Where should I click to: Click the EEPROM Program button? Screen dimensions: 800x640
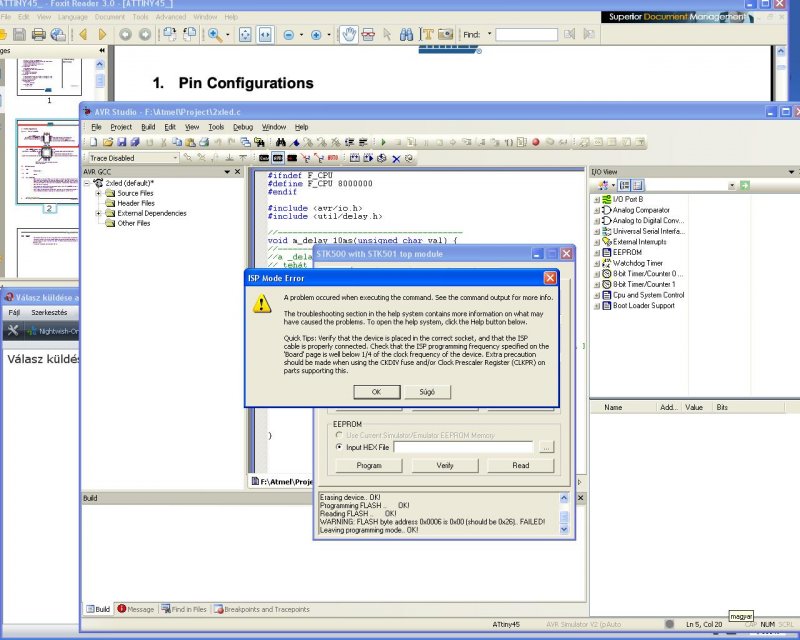369,465
